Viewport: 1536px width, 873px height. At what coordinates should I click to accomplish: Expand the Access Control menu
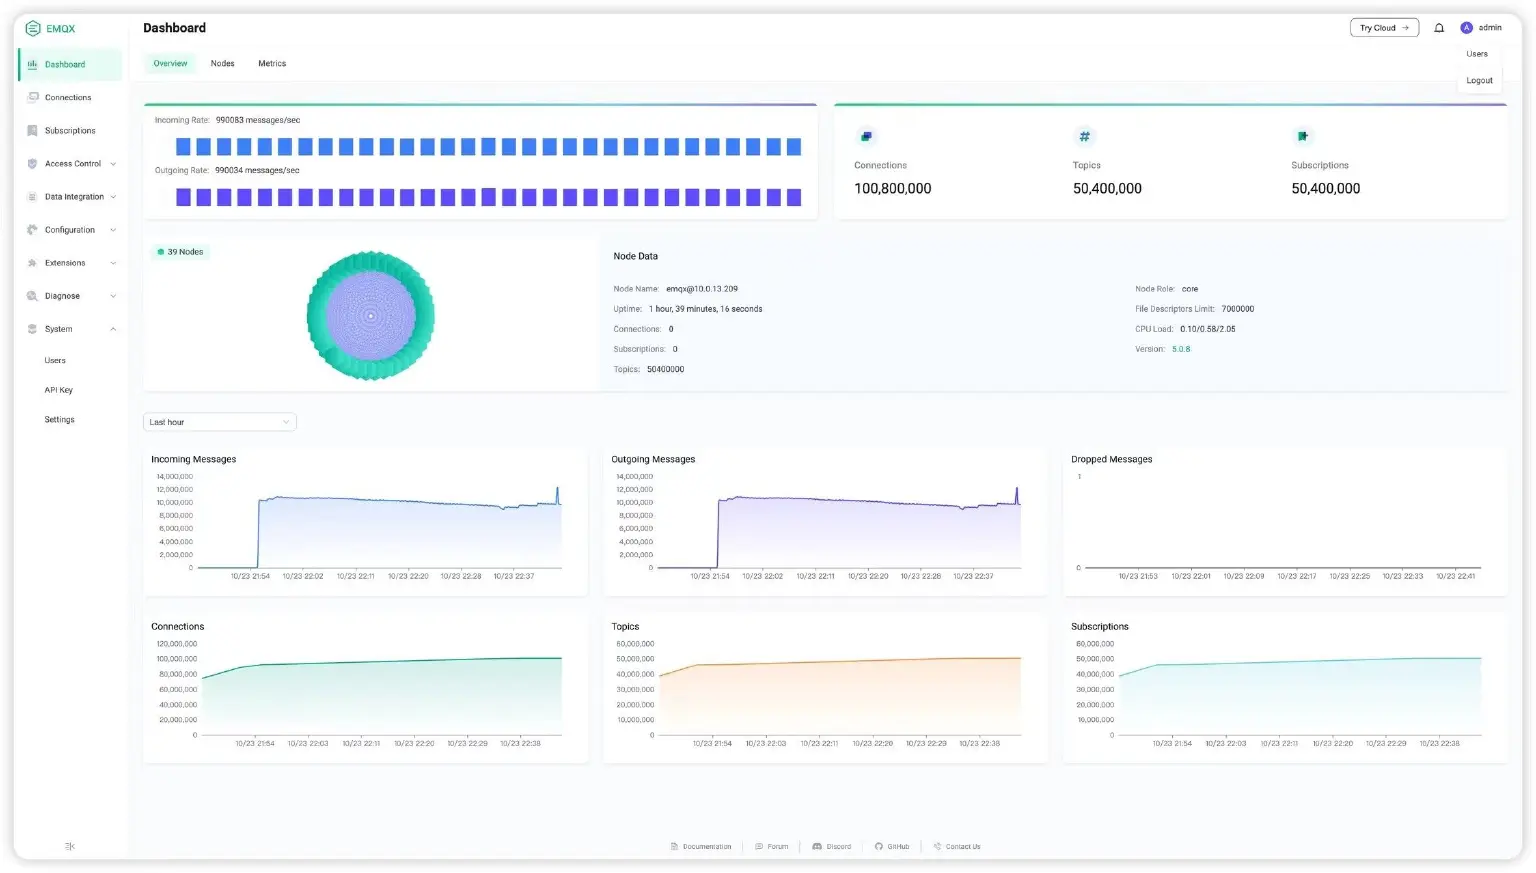coord(73,164)
